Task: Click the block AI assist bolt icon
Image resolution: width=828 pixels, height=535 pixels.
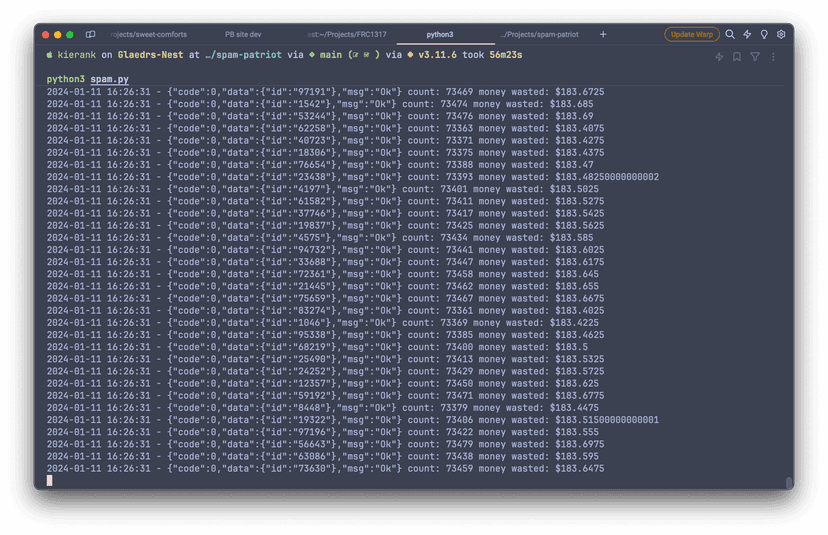Action: tap(719, 57)
